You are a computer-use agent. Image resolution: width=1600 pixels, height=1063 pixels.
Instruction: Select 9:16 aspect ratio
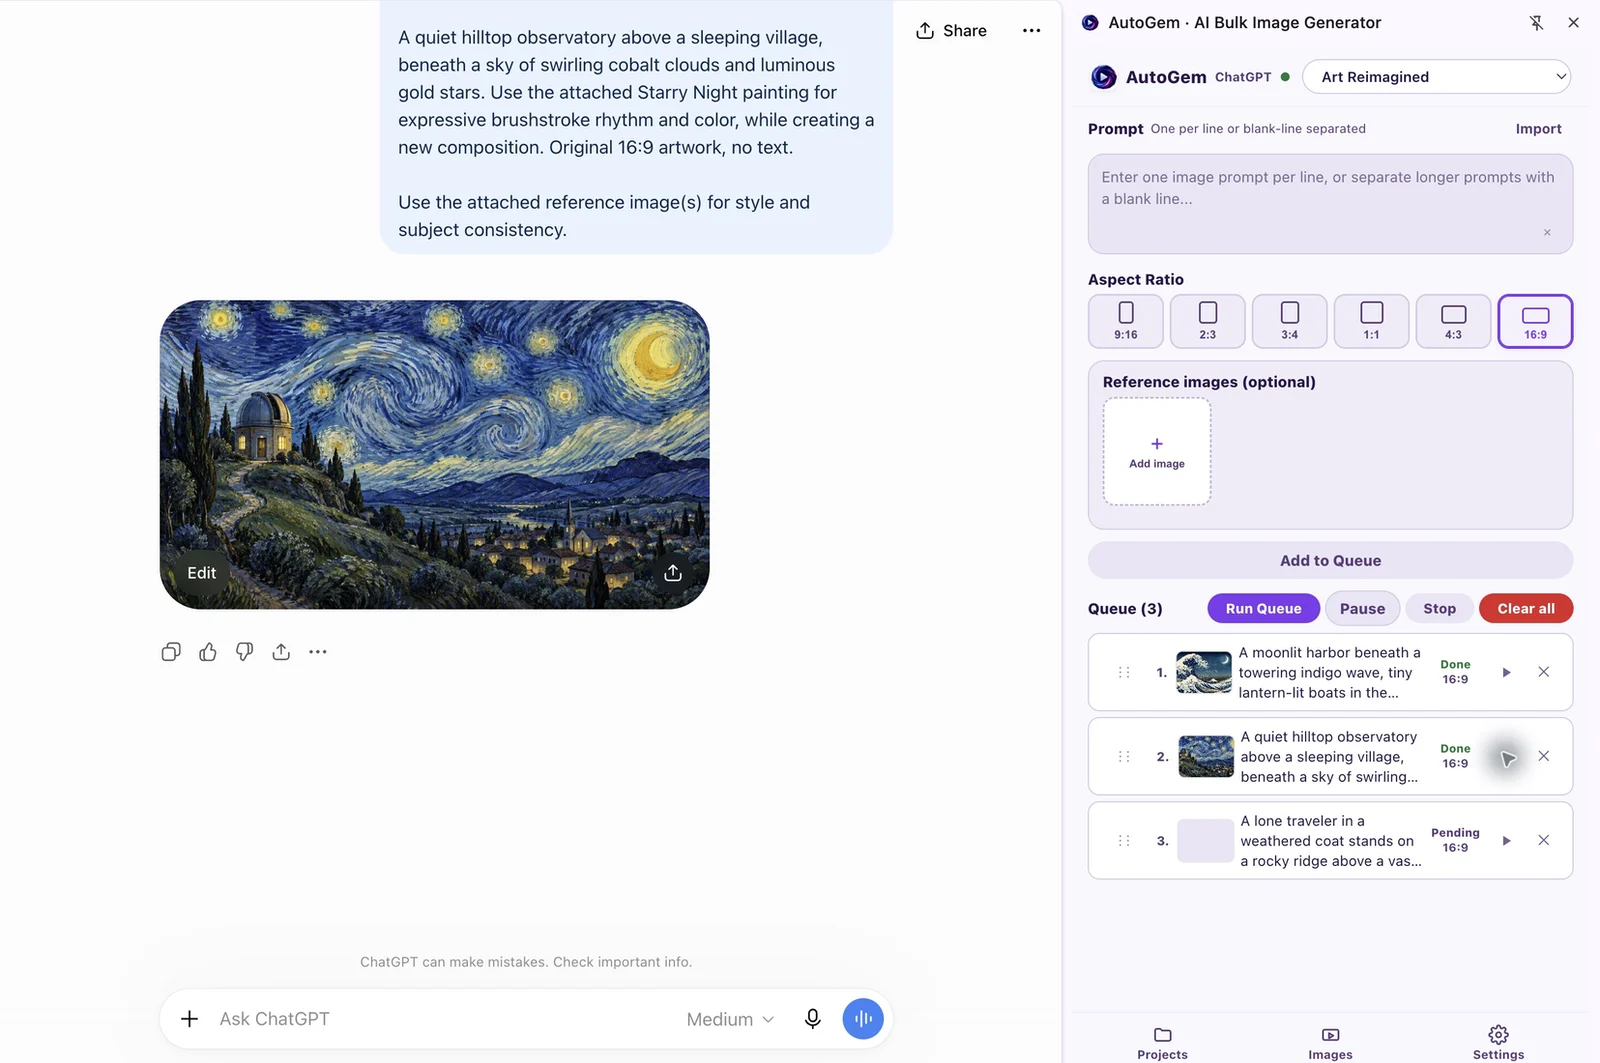[1126, 321]
